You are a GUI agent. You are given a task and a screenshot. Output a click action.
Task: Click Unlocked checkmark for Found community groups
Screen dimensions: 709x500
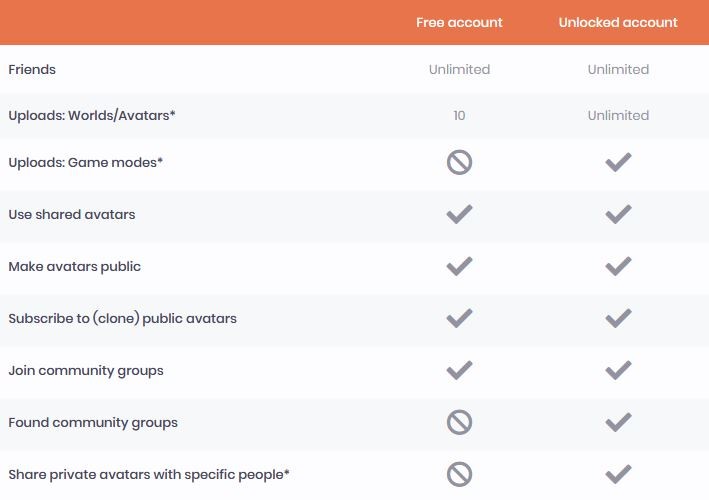618,422
